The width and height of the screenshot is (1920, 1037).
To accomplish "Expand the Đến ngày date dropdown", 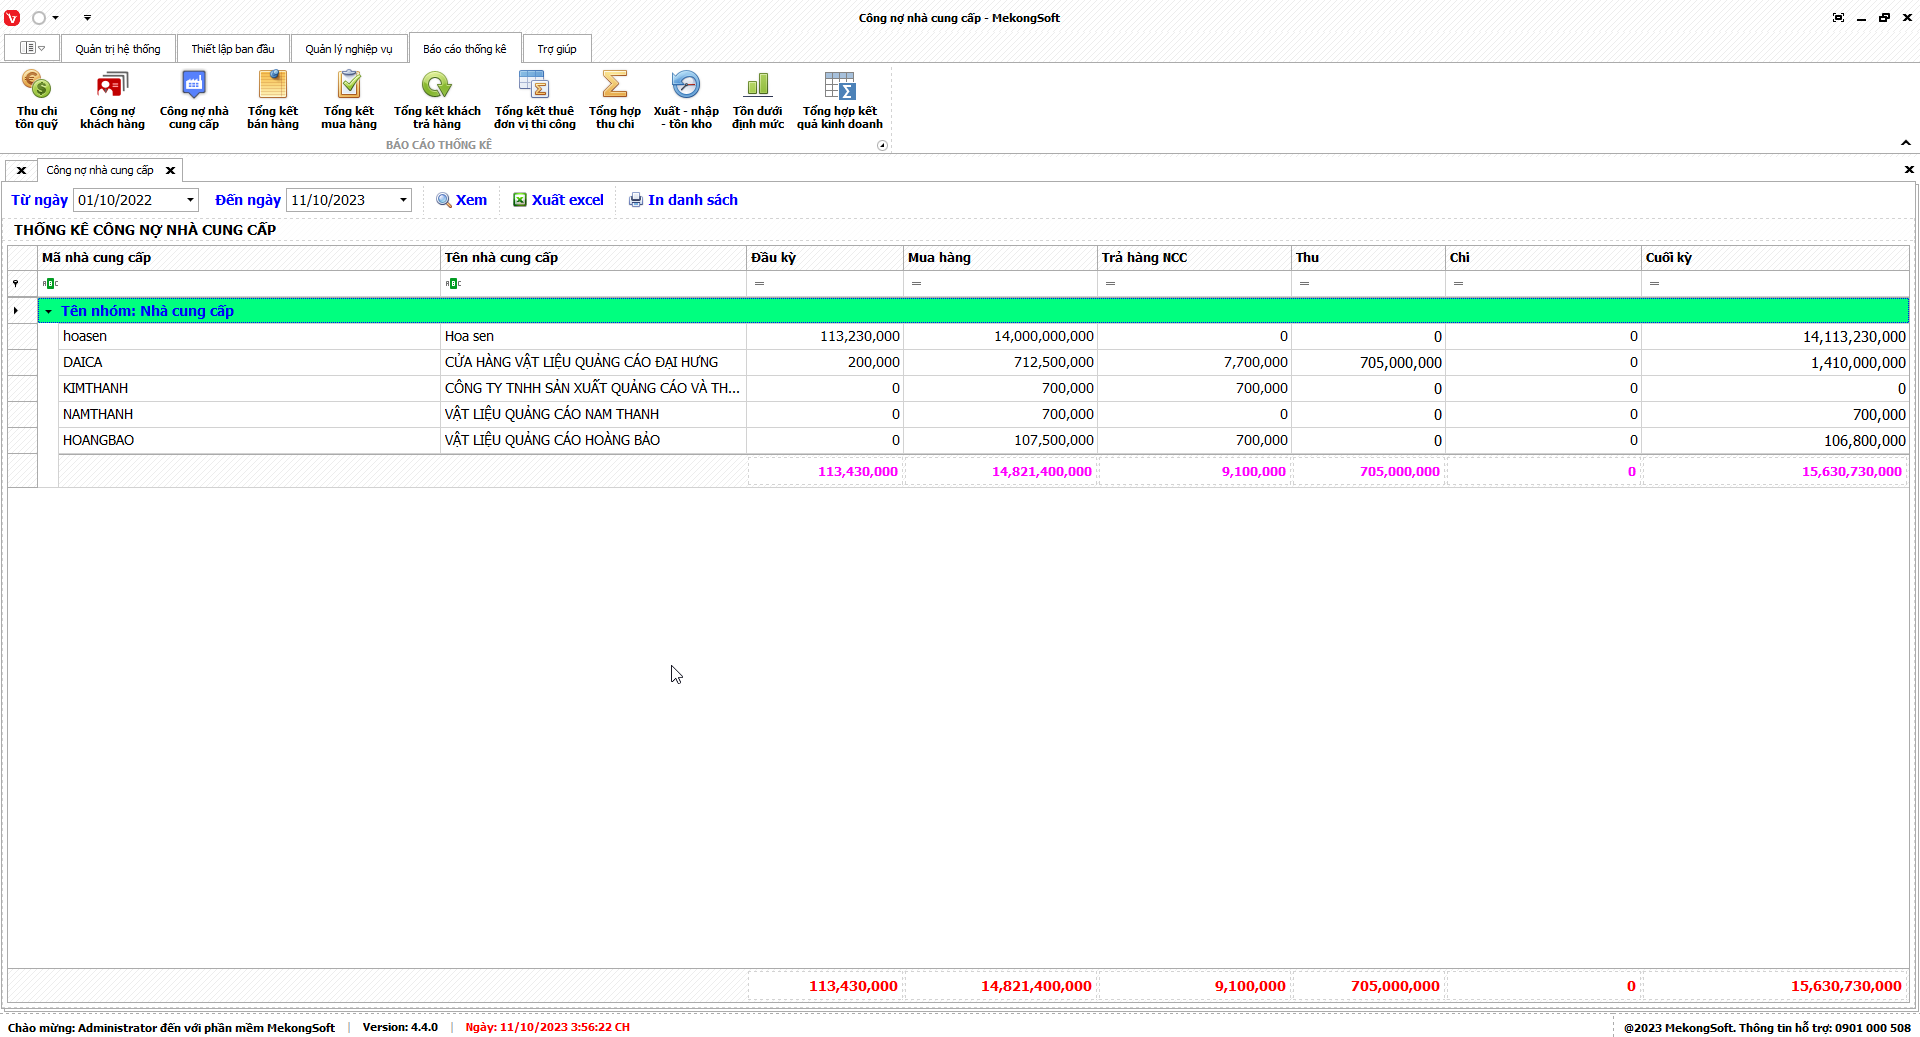I will coord(403,200).
